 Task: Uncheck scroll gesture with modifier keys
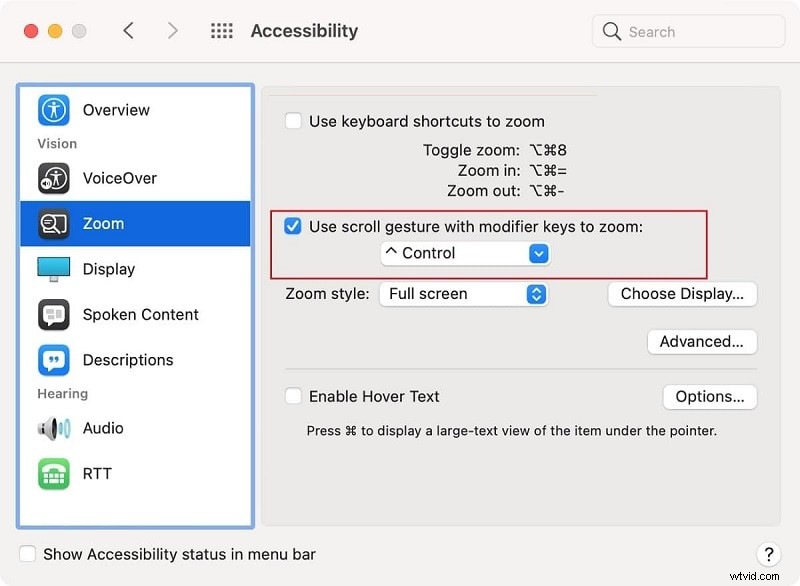(293, 226)
